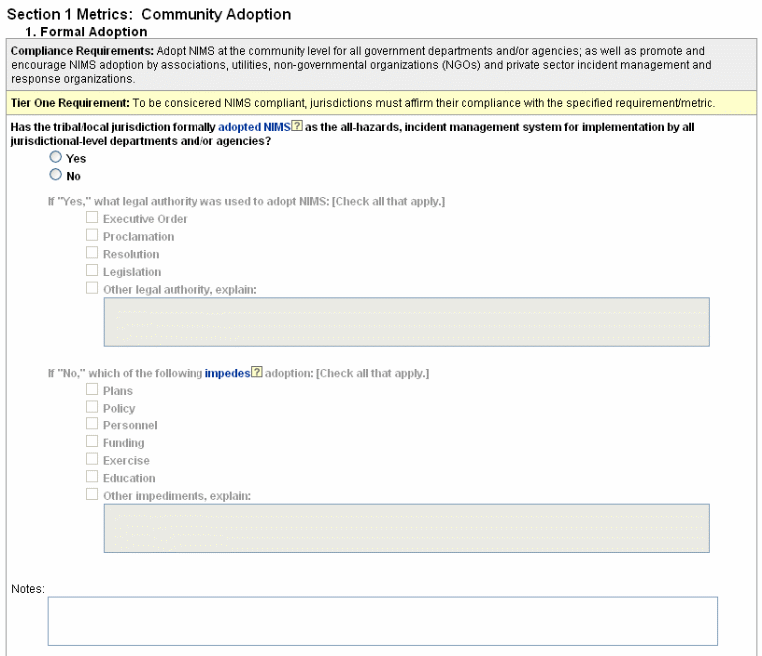Click the help icon beside impedes

[x=257, y=374]
